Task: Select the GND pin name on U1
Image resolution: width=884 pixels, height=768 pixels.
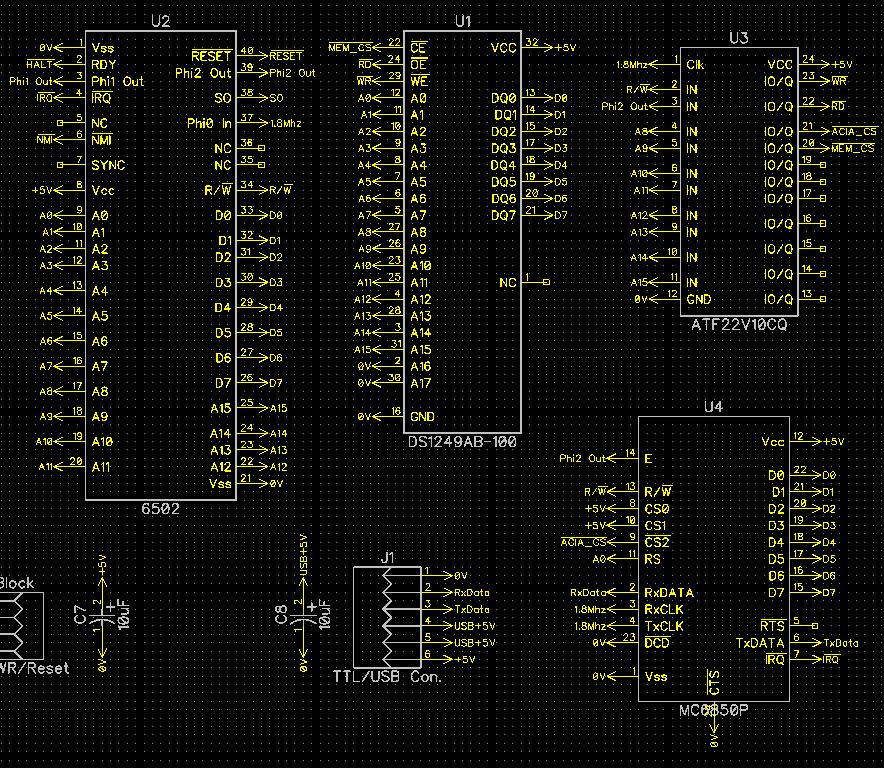Action: coord(423,416)
